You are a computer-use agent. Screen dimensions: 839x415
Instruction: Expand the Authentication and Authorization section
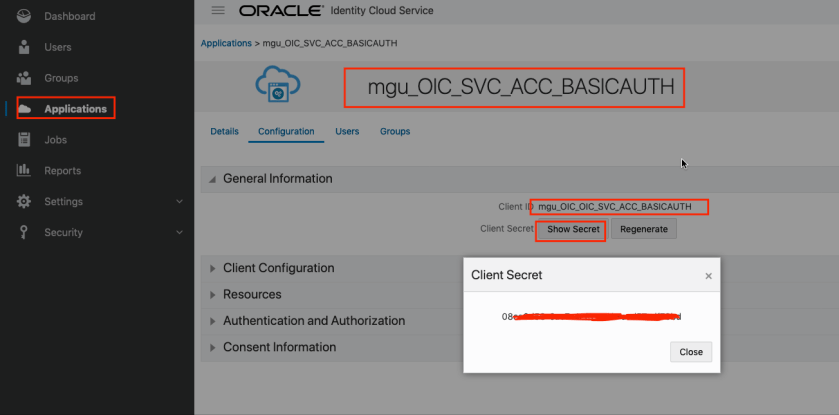(x=212, y=322)
